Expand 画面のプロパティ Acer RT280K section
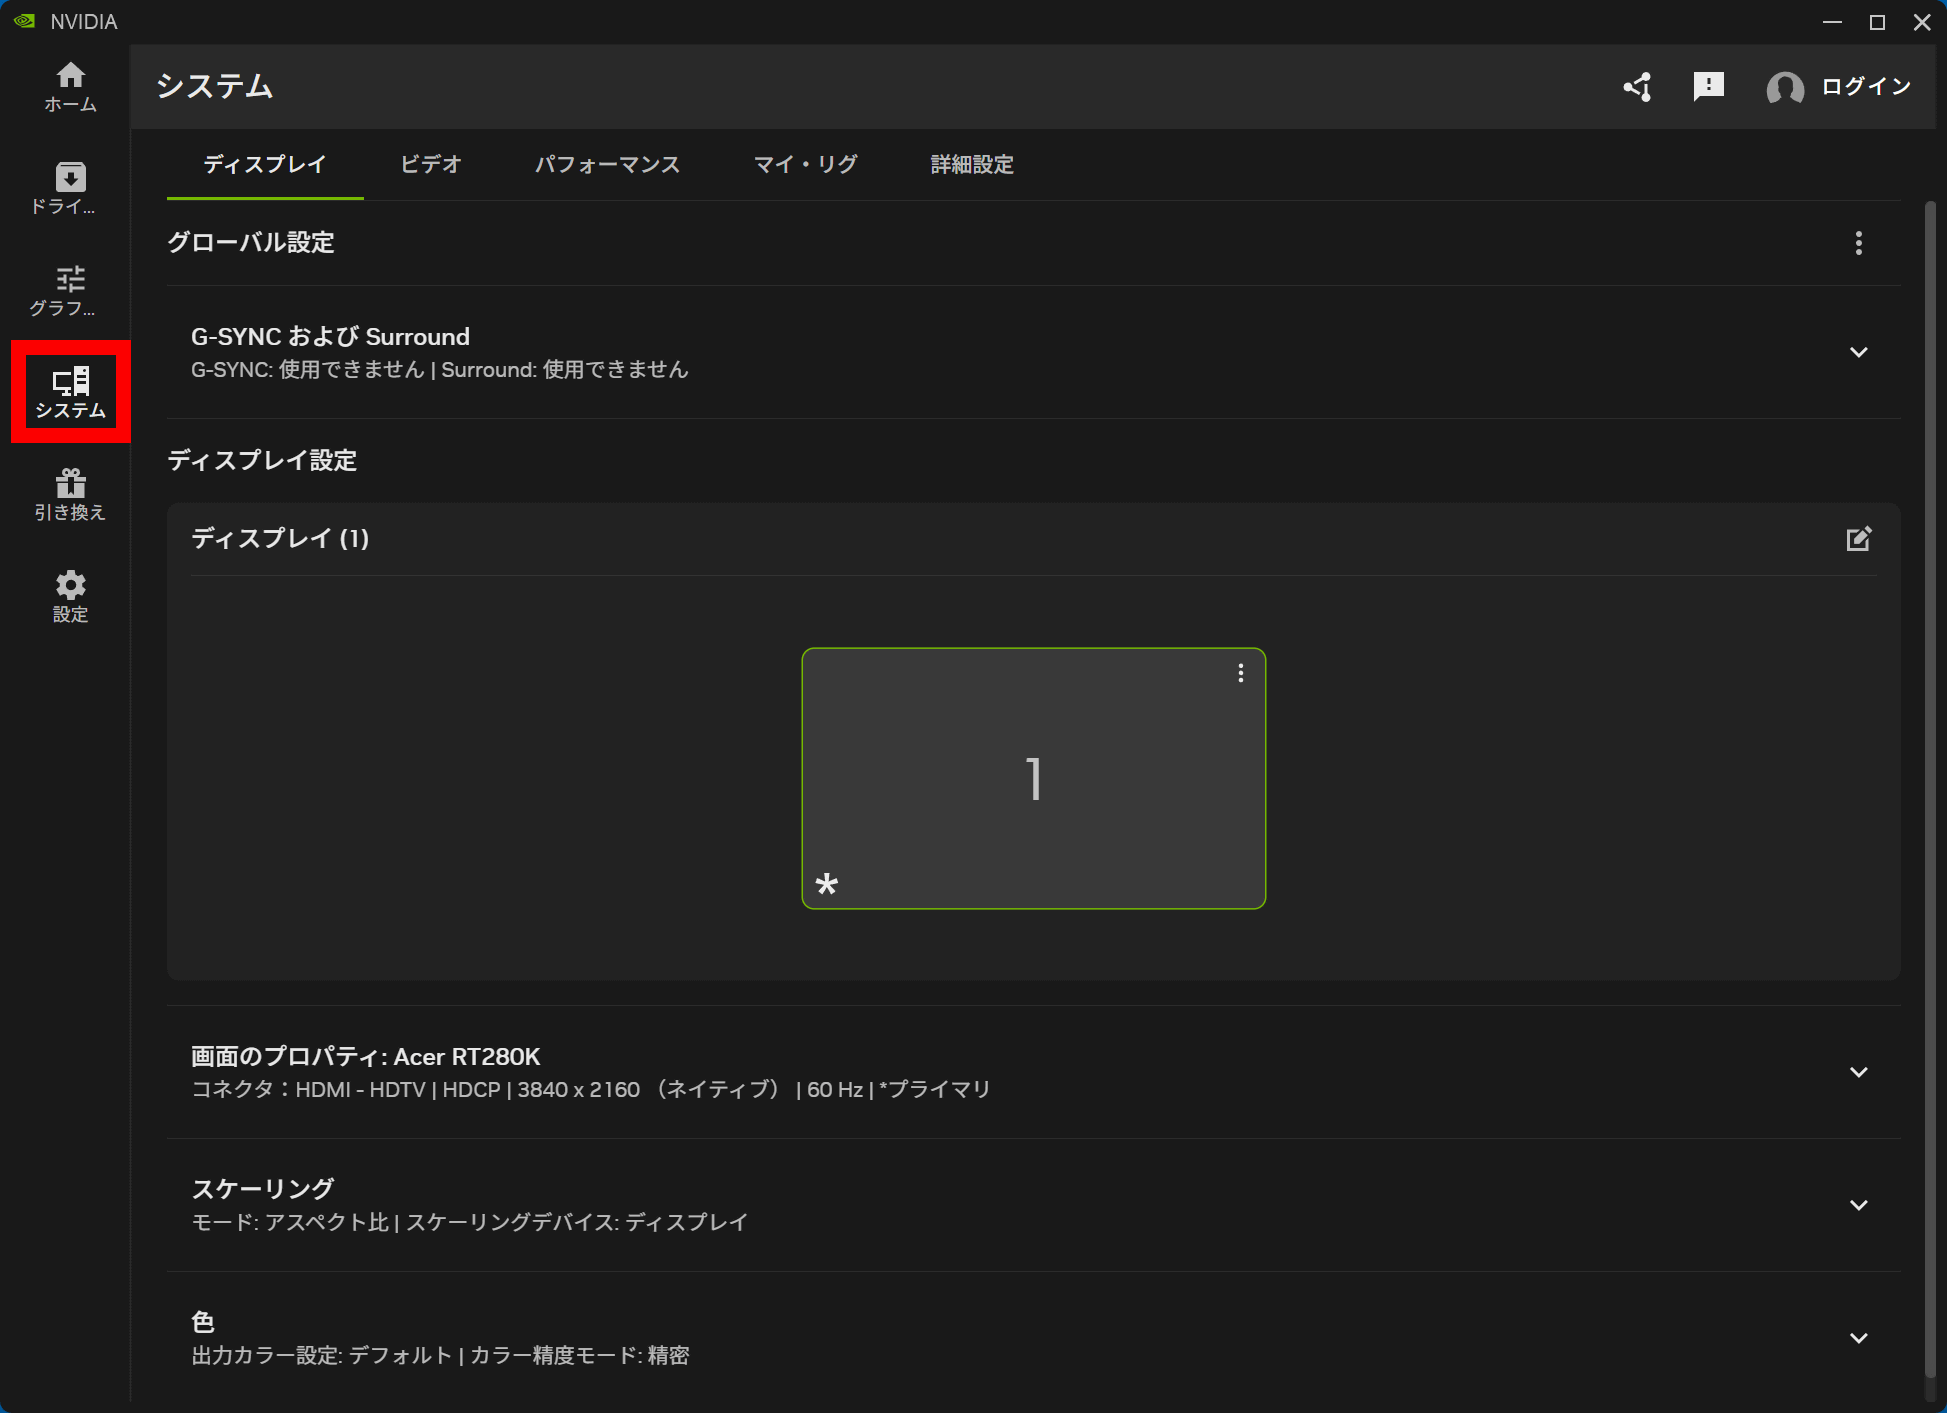 [1033, 1072]
